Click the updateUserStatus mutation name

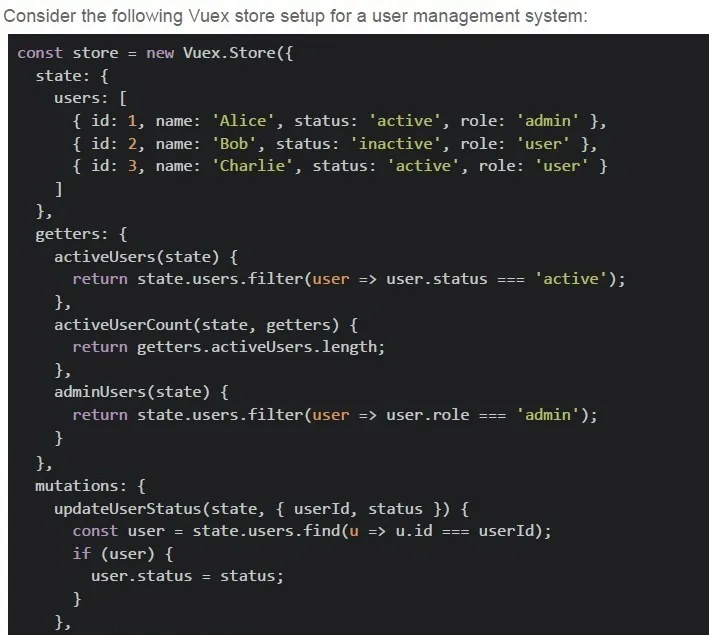(128, 508)
